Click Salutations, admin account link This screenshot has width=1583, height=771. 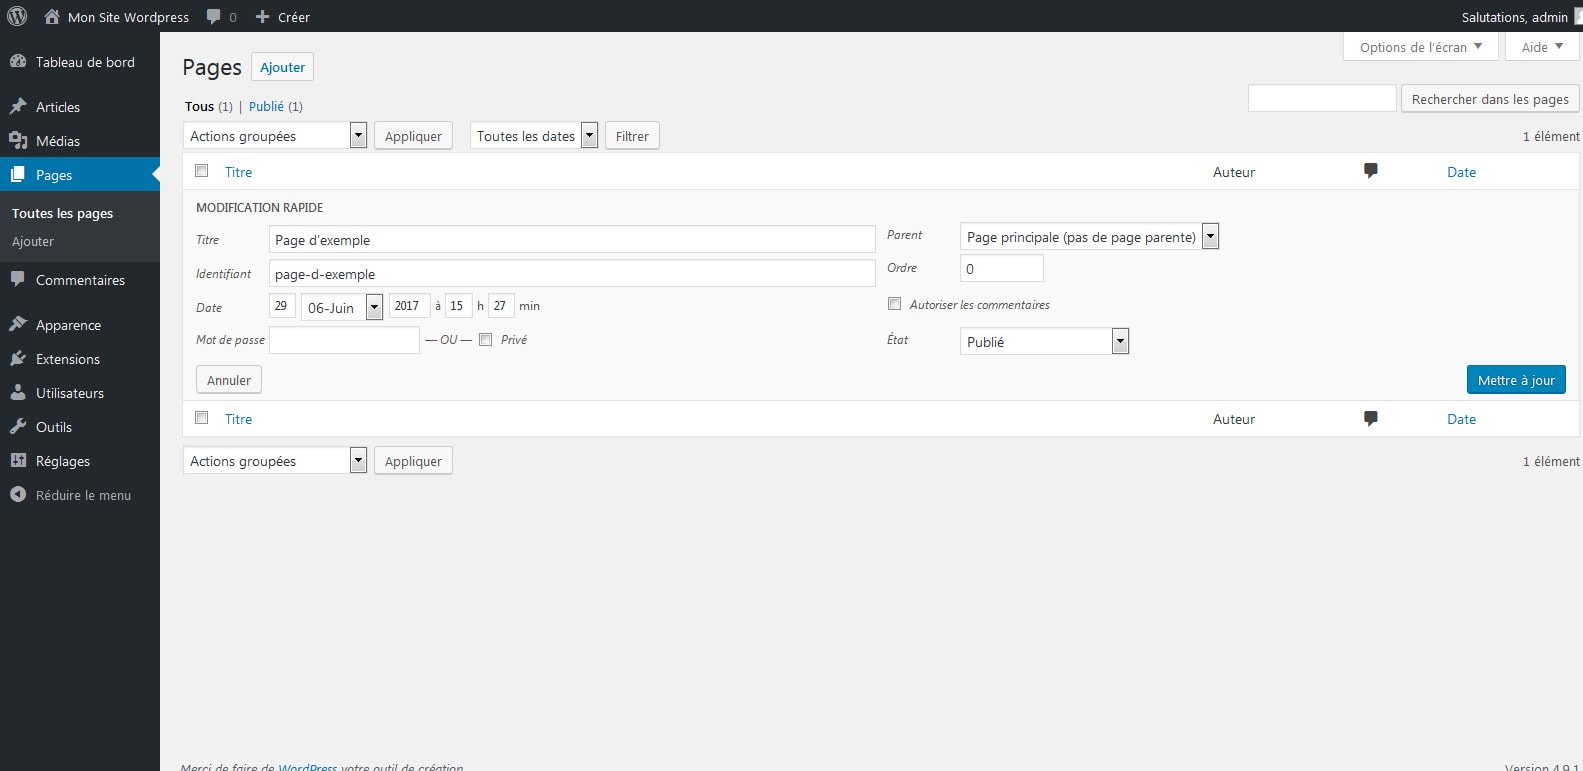(1514, 17)
